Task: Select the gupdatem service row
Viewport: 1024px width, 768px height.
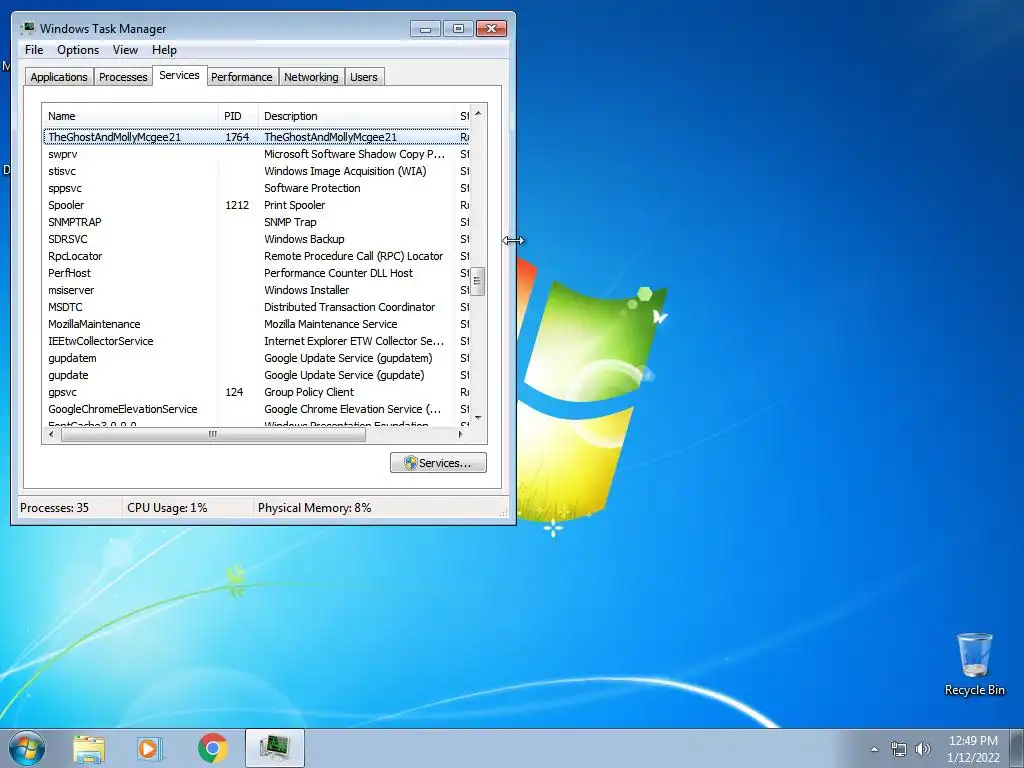Action: pyautogui.click(x=256, y=358)
